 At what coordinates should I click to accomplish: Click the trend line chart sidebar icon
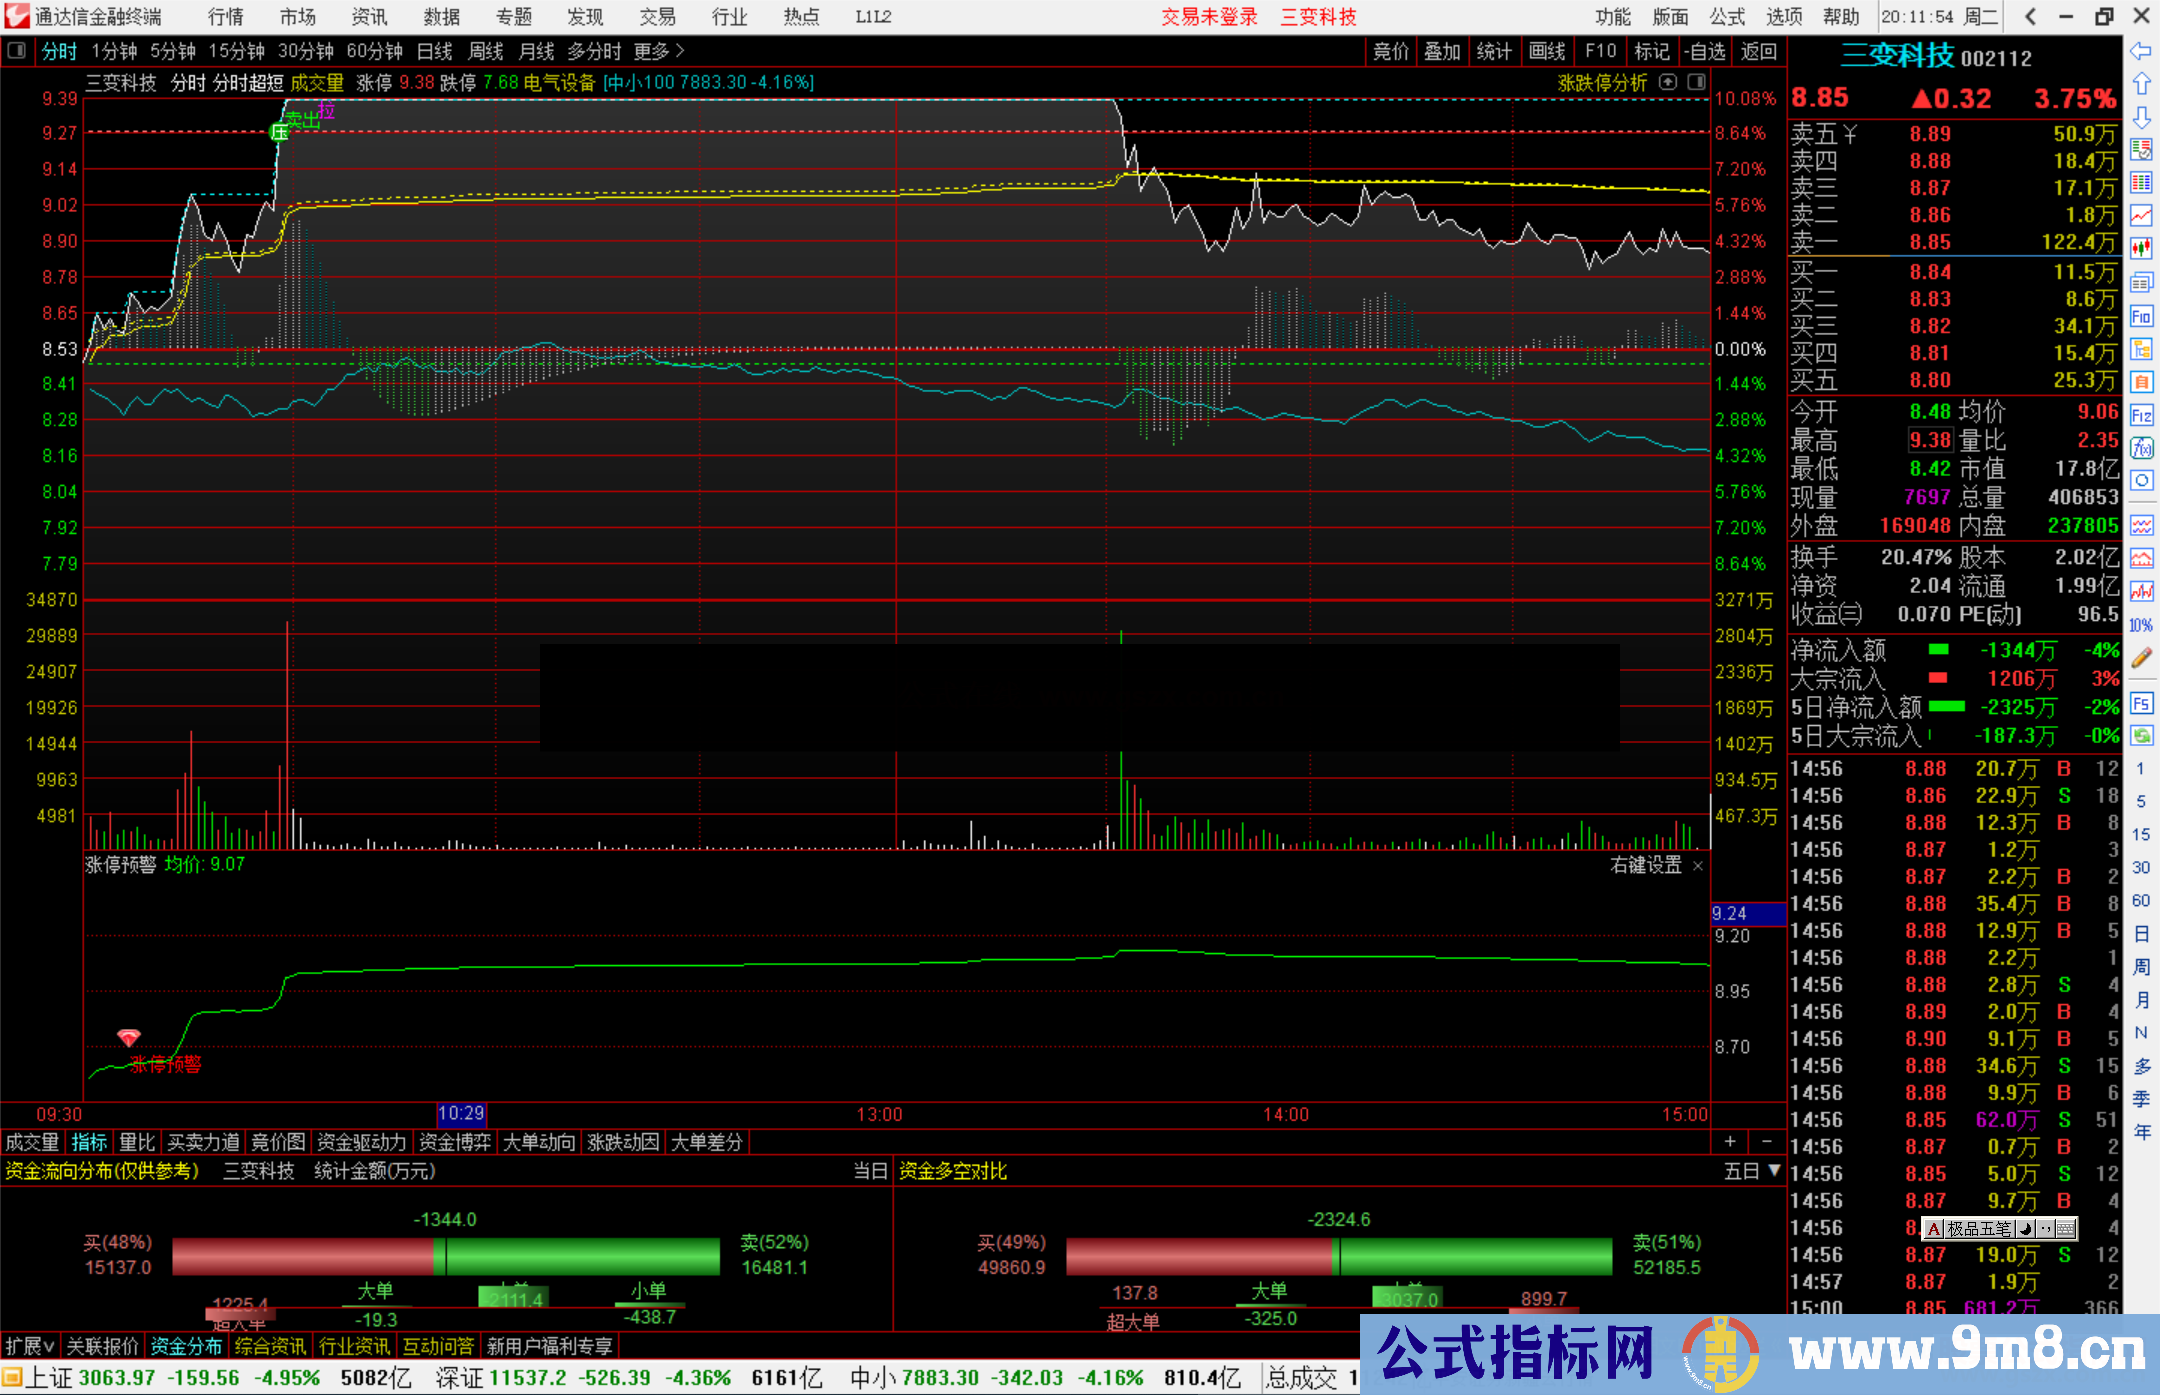point(2141,214)
